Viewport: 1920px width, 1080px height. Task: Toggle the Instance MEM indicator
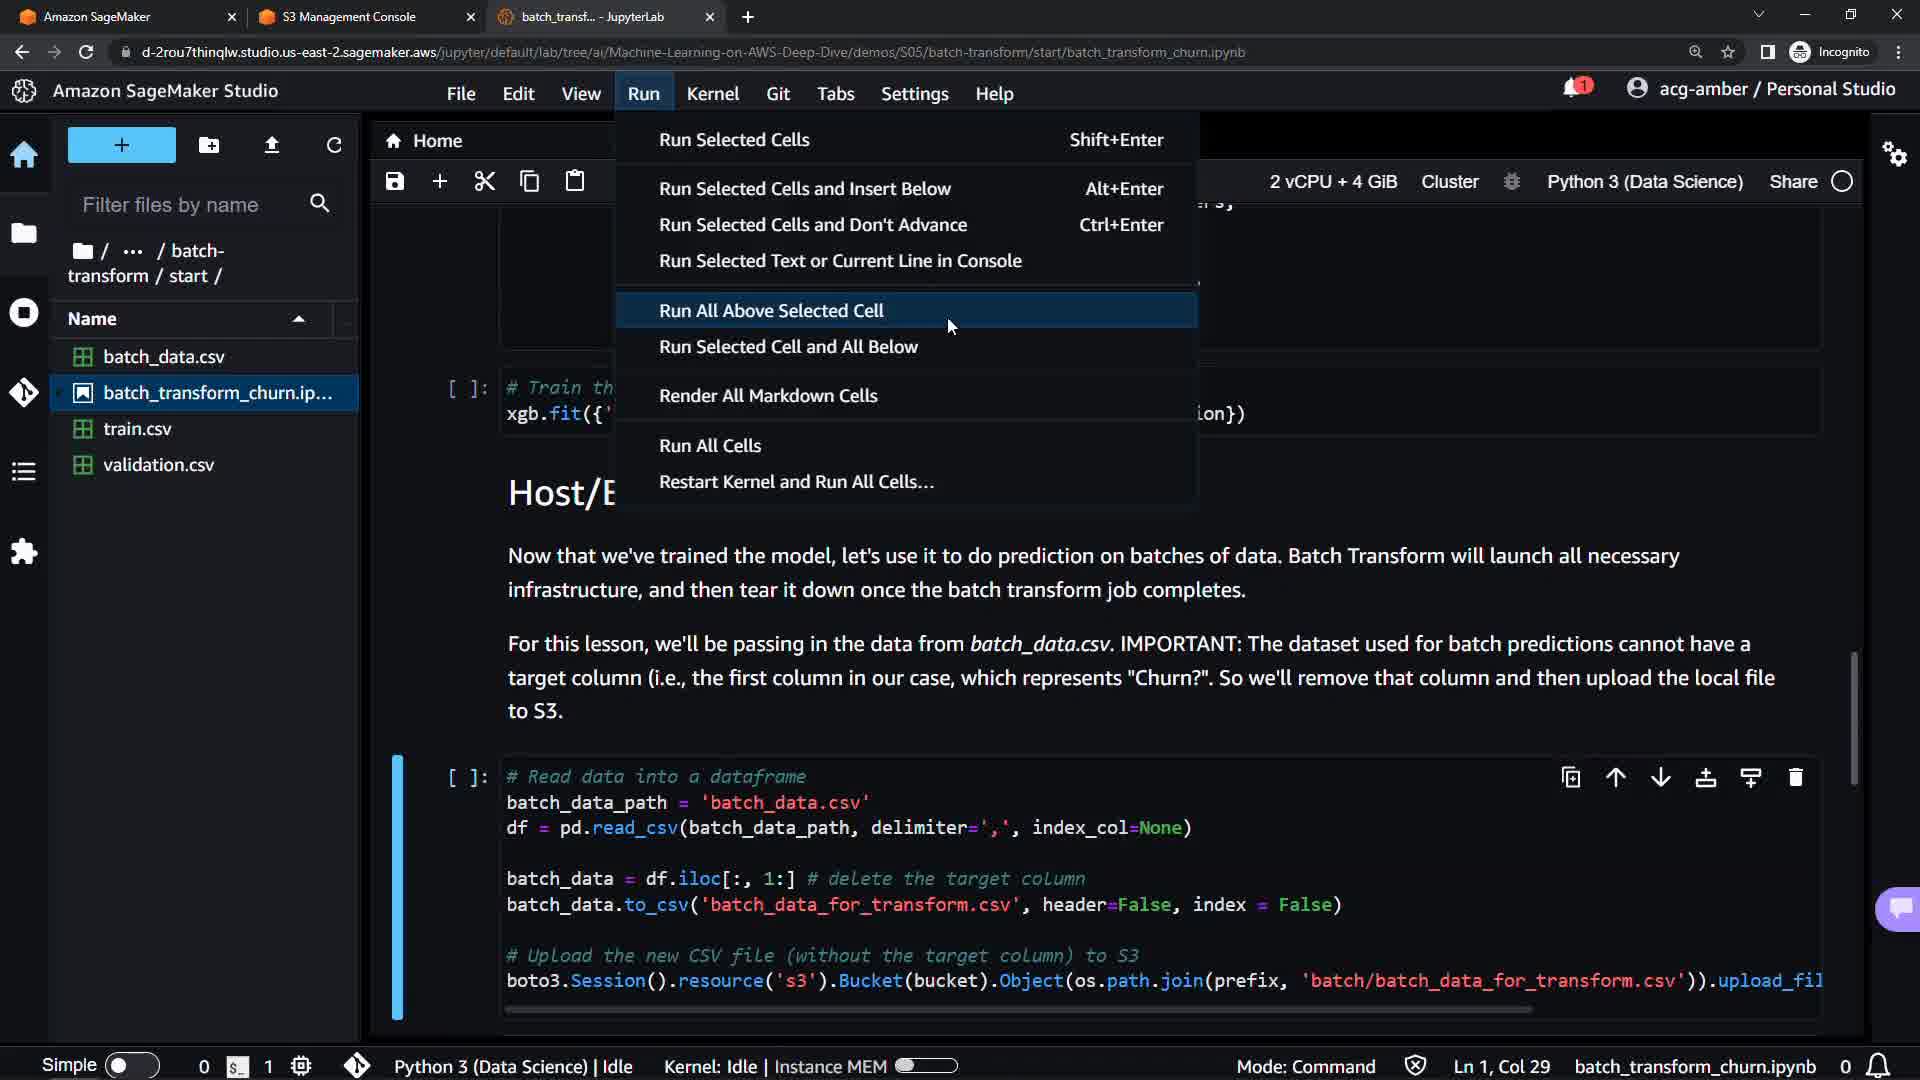point(926,1066)
